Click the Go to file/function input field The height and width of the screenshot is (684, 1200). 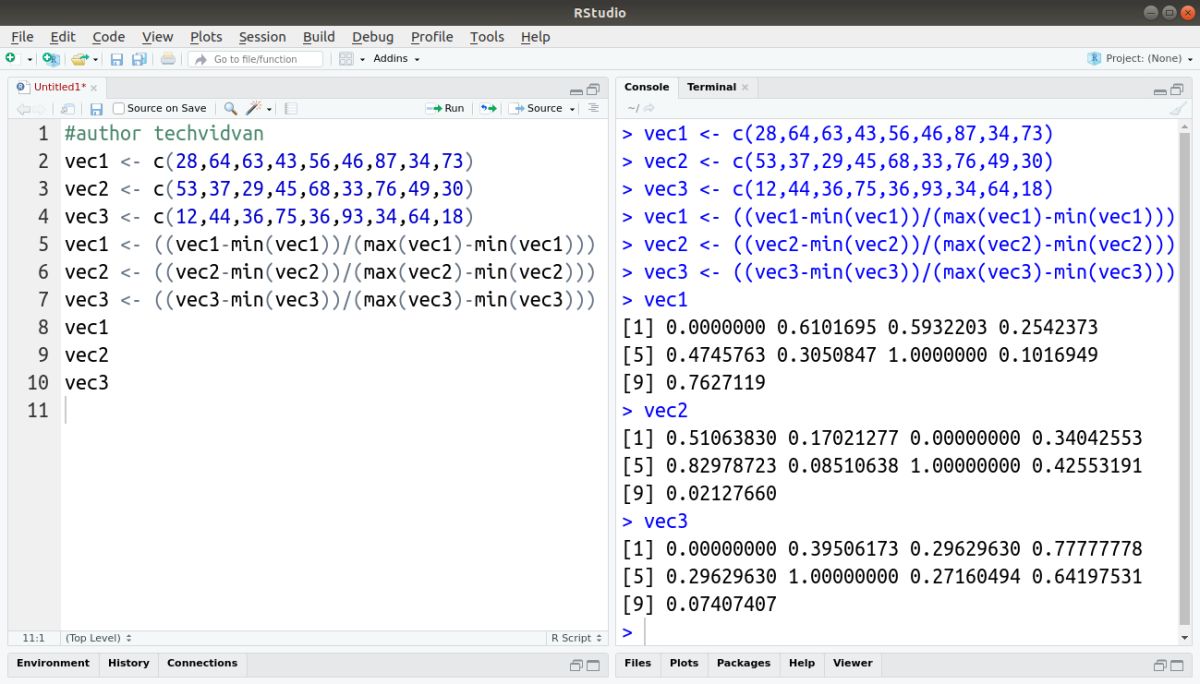257,58
